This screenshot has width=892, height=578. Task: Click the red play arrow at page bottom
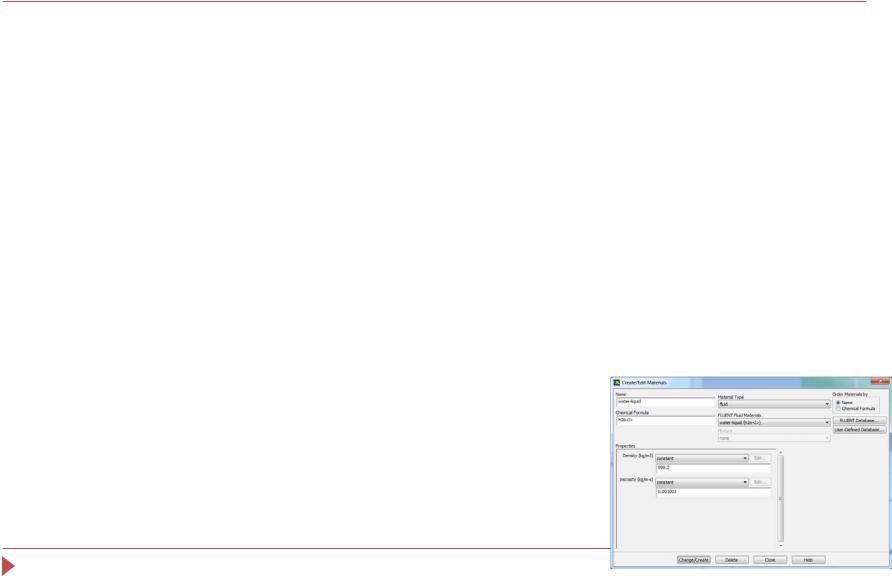point(8,565)
